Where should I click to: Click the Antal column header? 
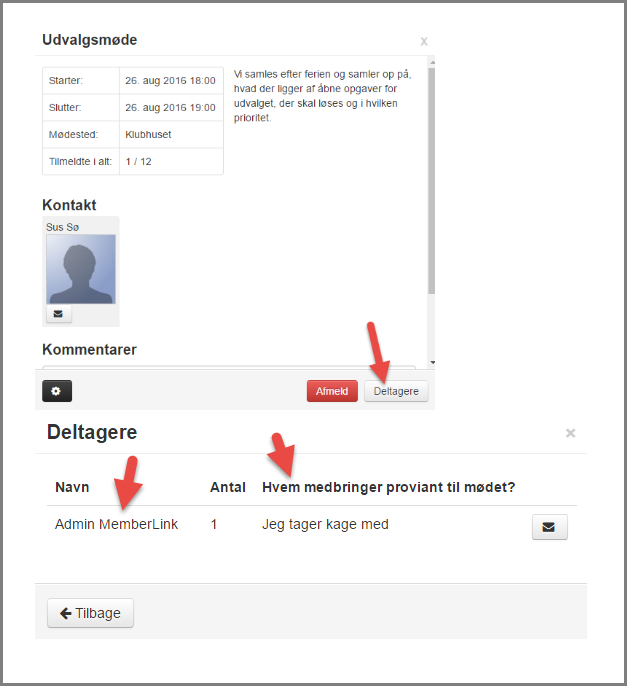pyautogui.click(x=227, y=487)
